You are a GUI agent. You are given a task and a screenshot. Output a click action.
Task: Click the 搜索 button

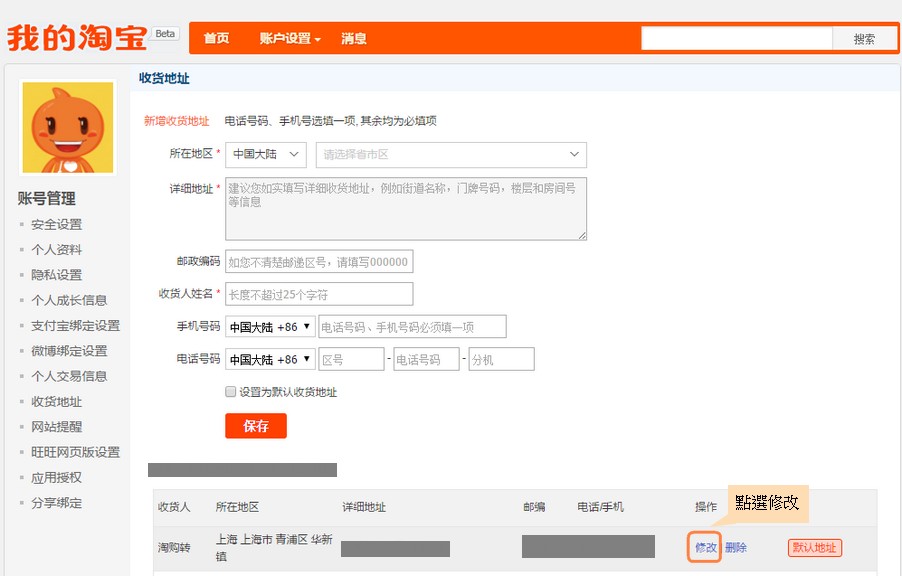[864, 39]
